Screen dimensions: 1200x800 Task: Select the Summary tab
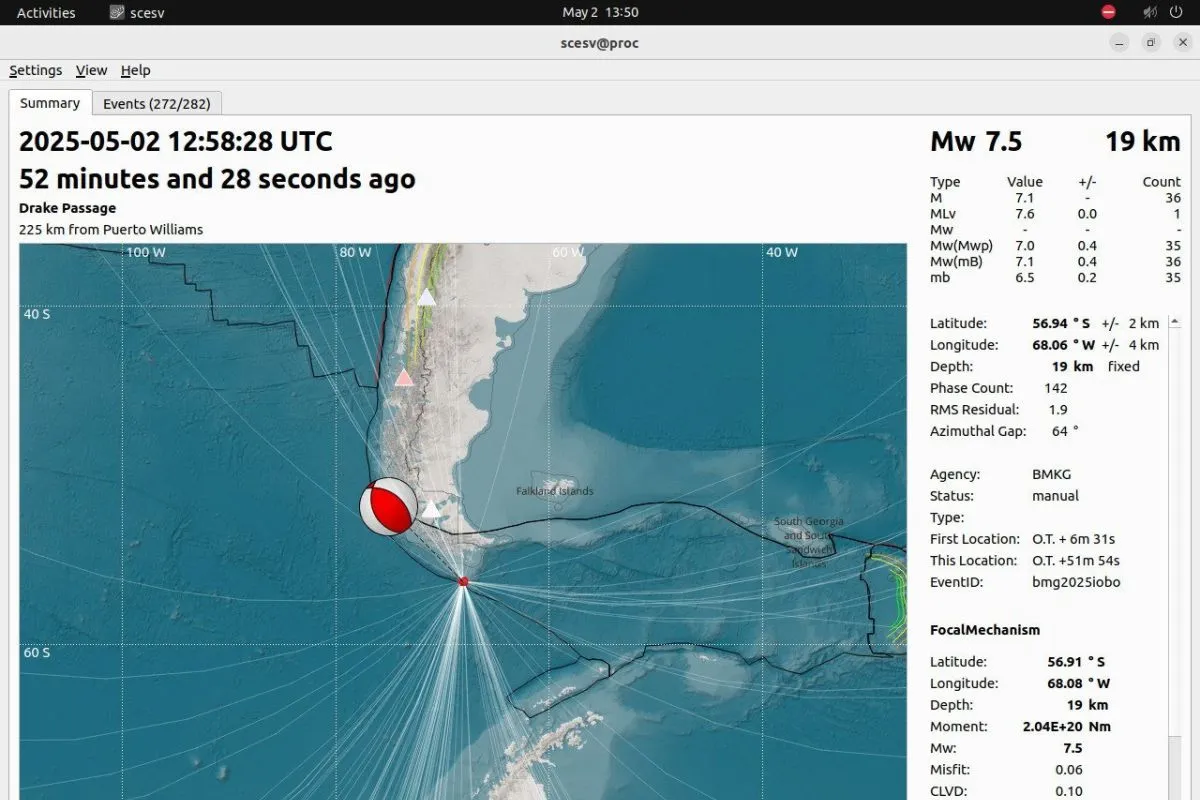[50, 103]
